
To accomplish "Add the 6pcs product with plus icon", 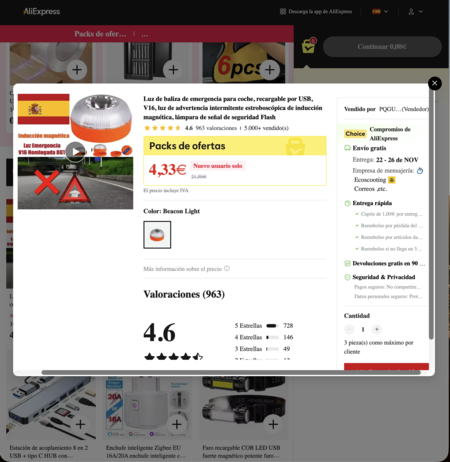I will pos(269,70).
